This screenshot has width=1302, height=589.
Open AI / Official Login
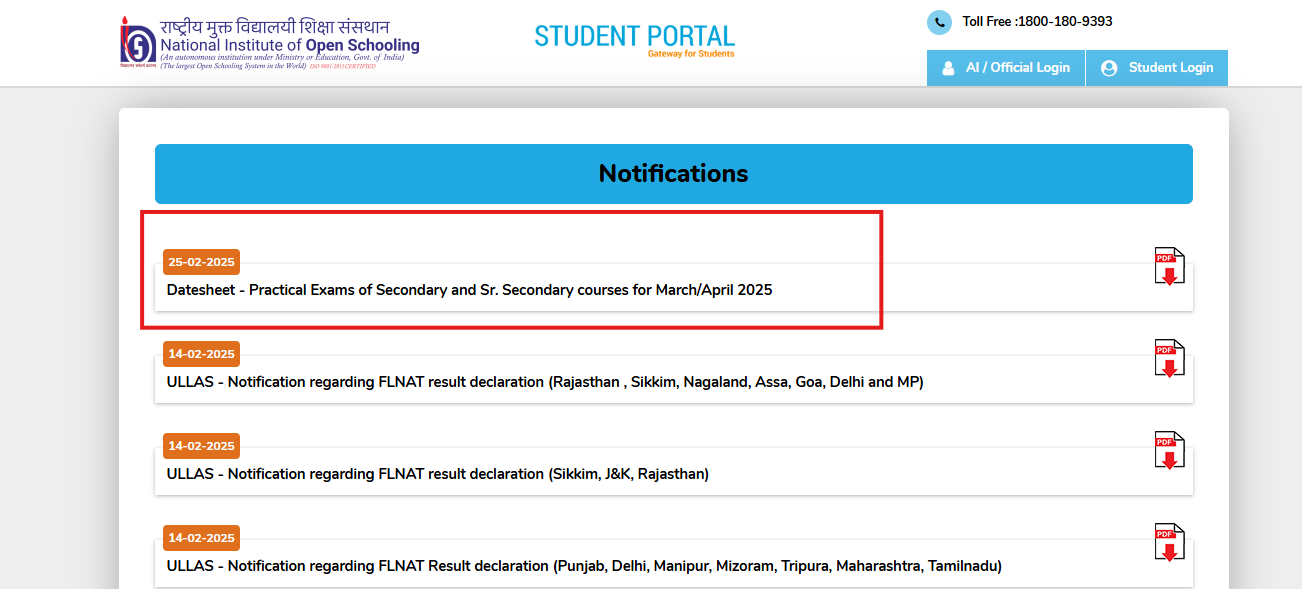1005,68
